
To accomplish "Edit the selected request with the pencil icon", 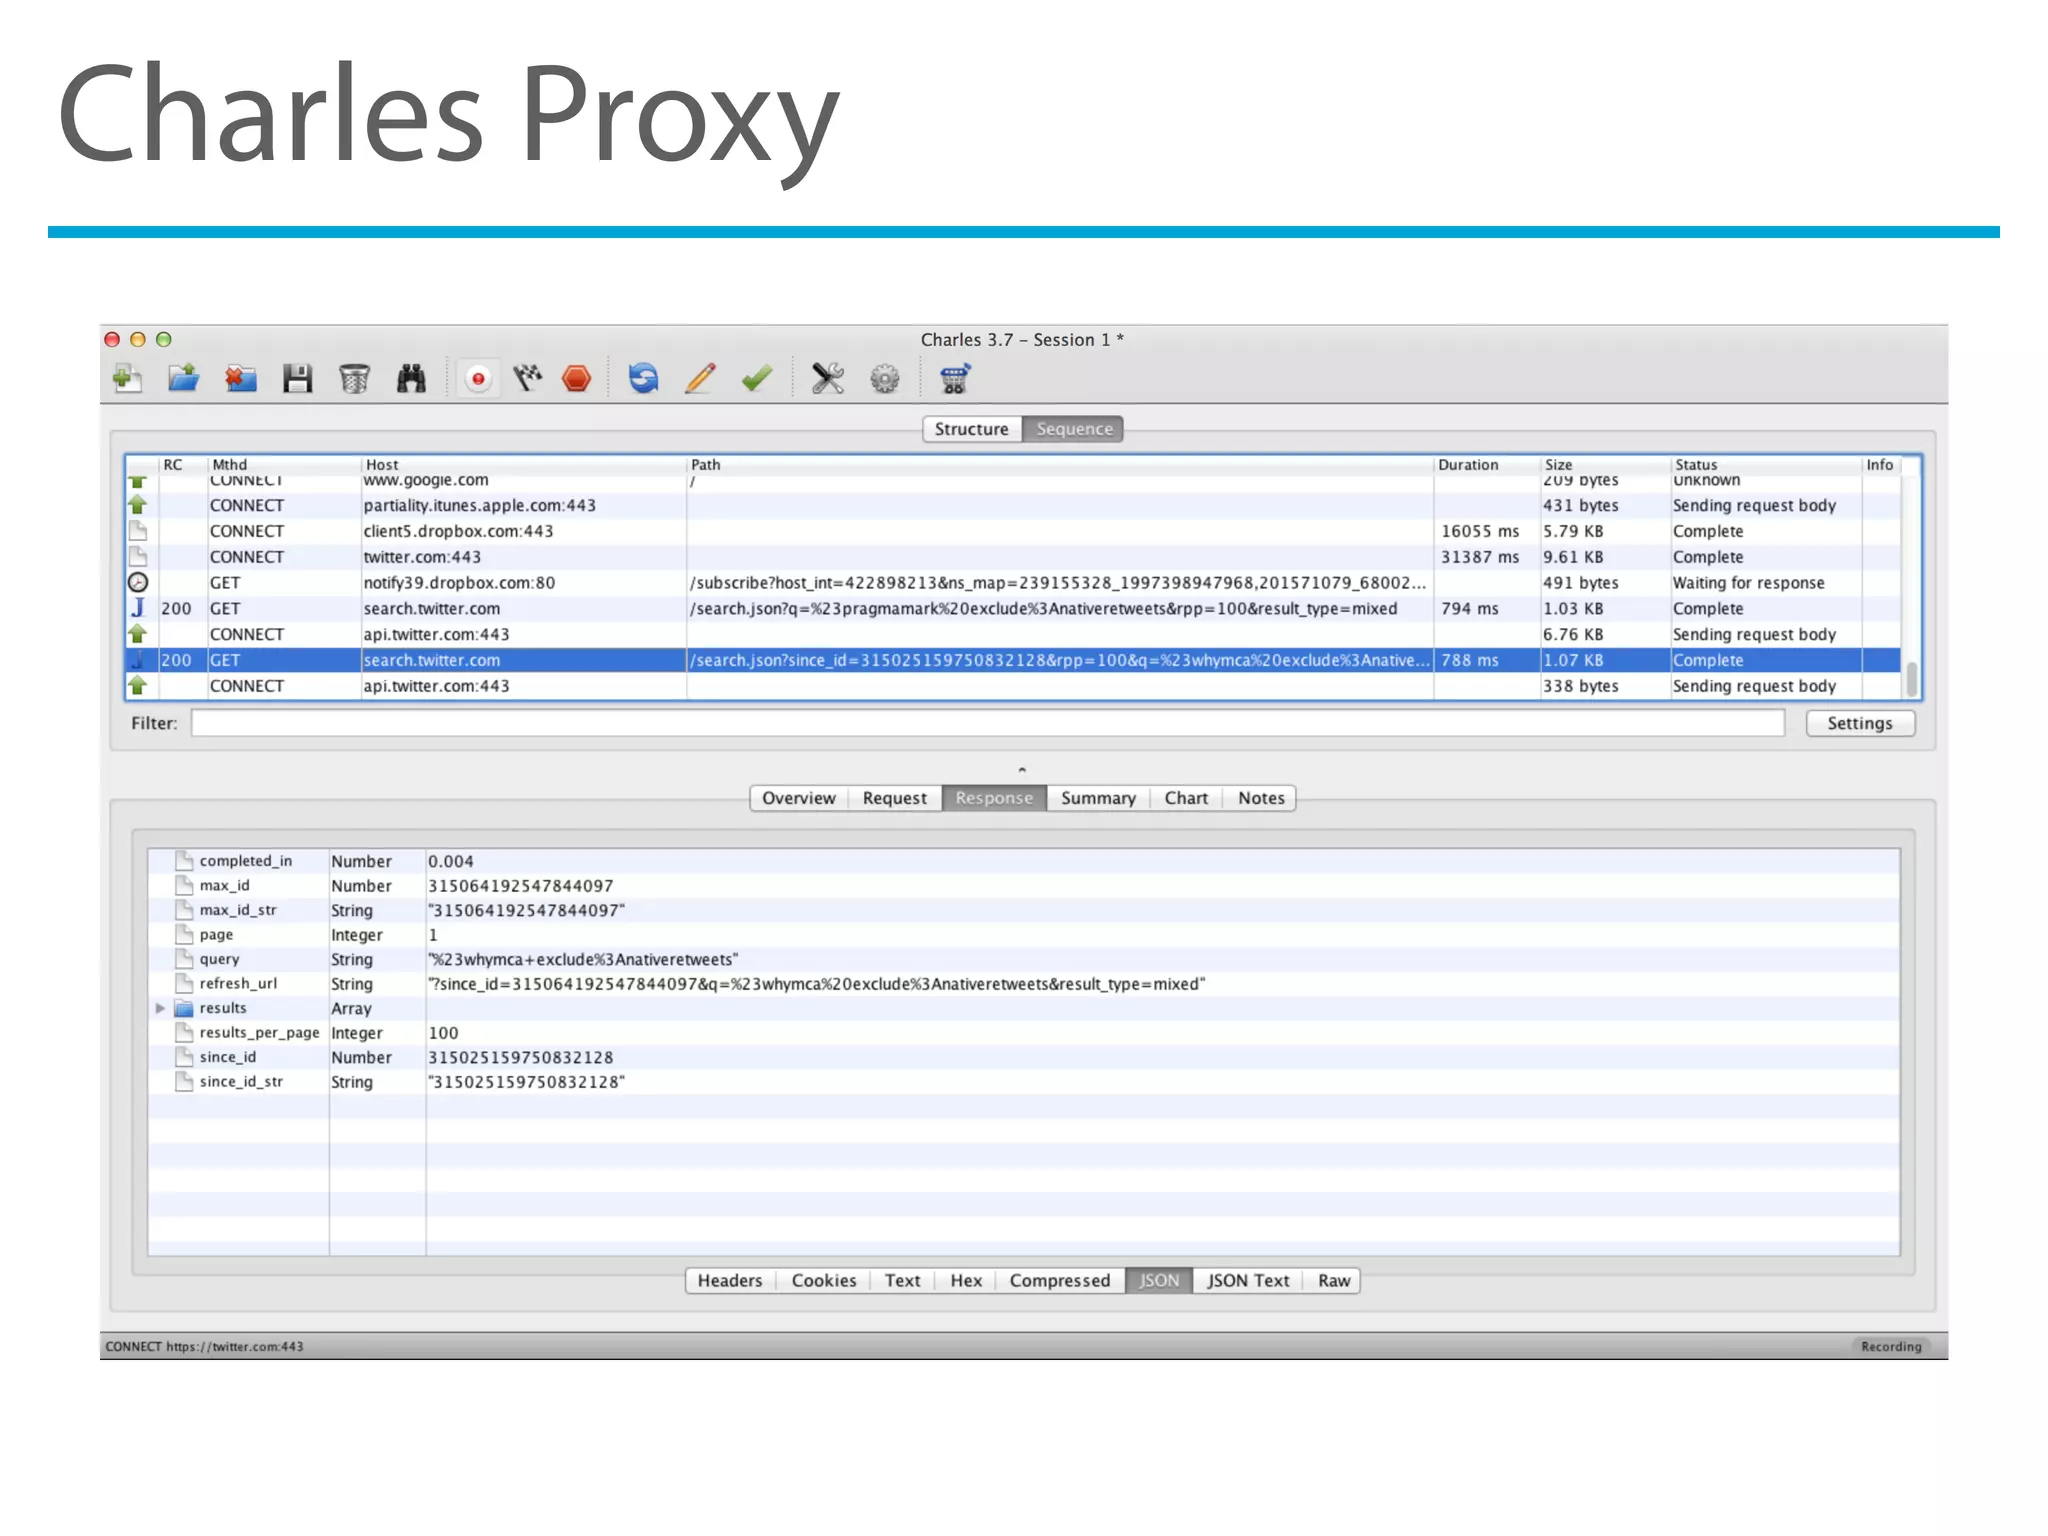I will point(700,378).
